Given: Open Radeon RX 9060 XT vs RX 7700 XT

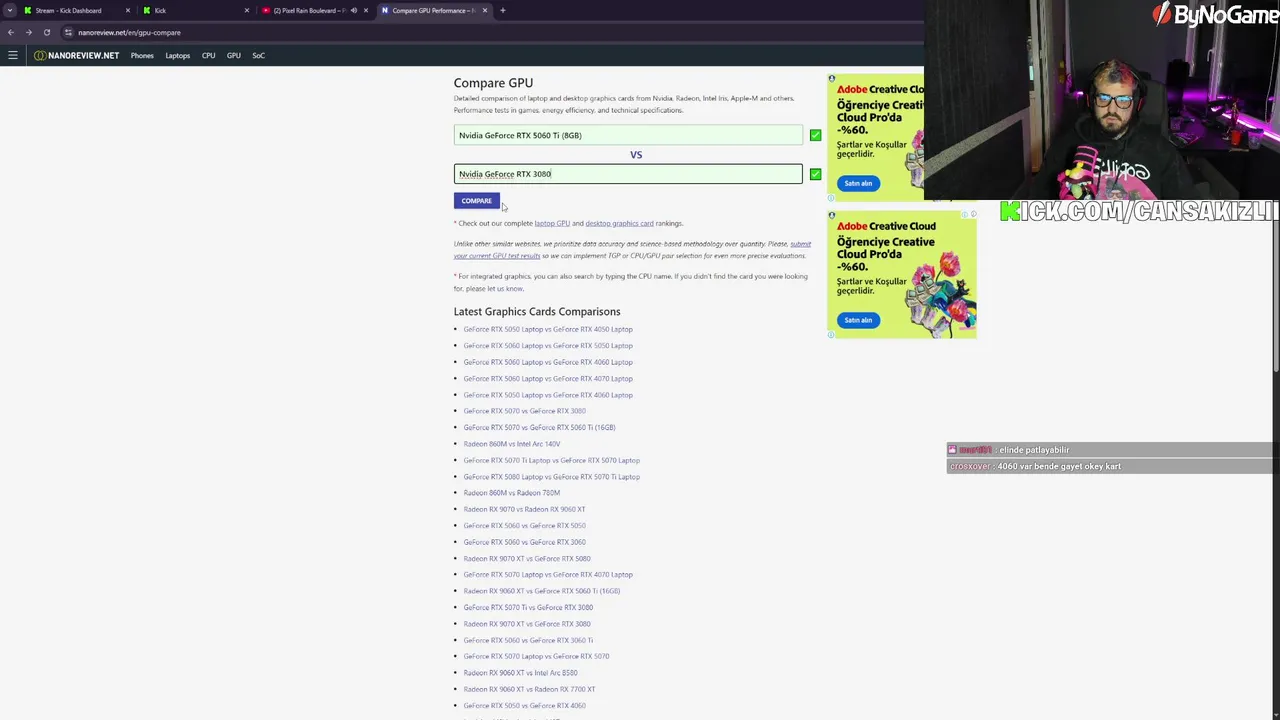Looking at the screenshot, I should 529,689.
